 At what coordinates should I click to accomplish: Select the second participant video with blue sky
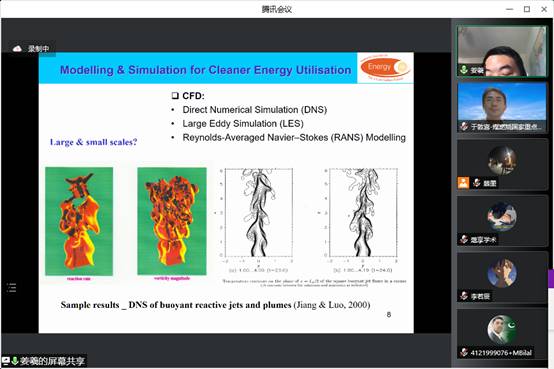tap(502, 107)
